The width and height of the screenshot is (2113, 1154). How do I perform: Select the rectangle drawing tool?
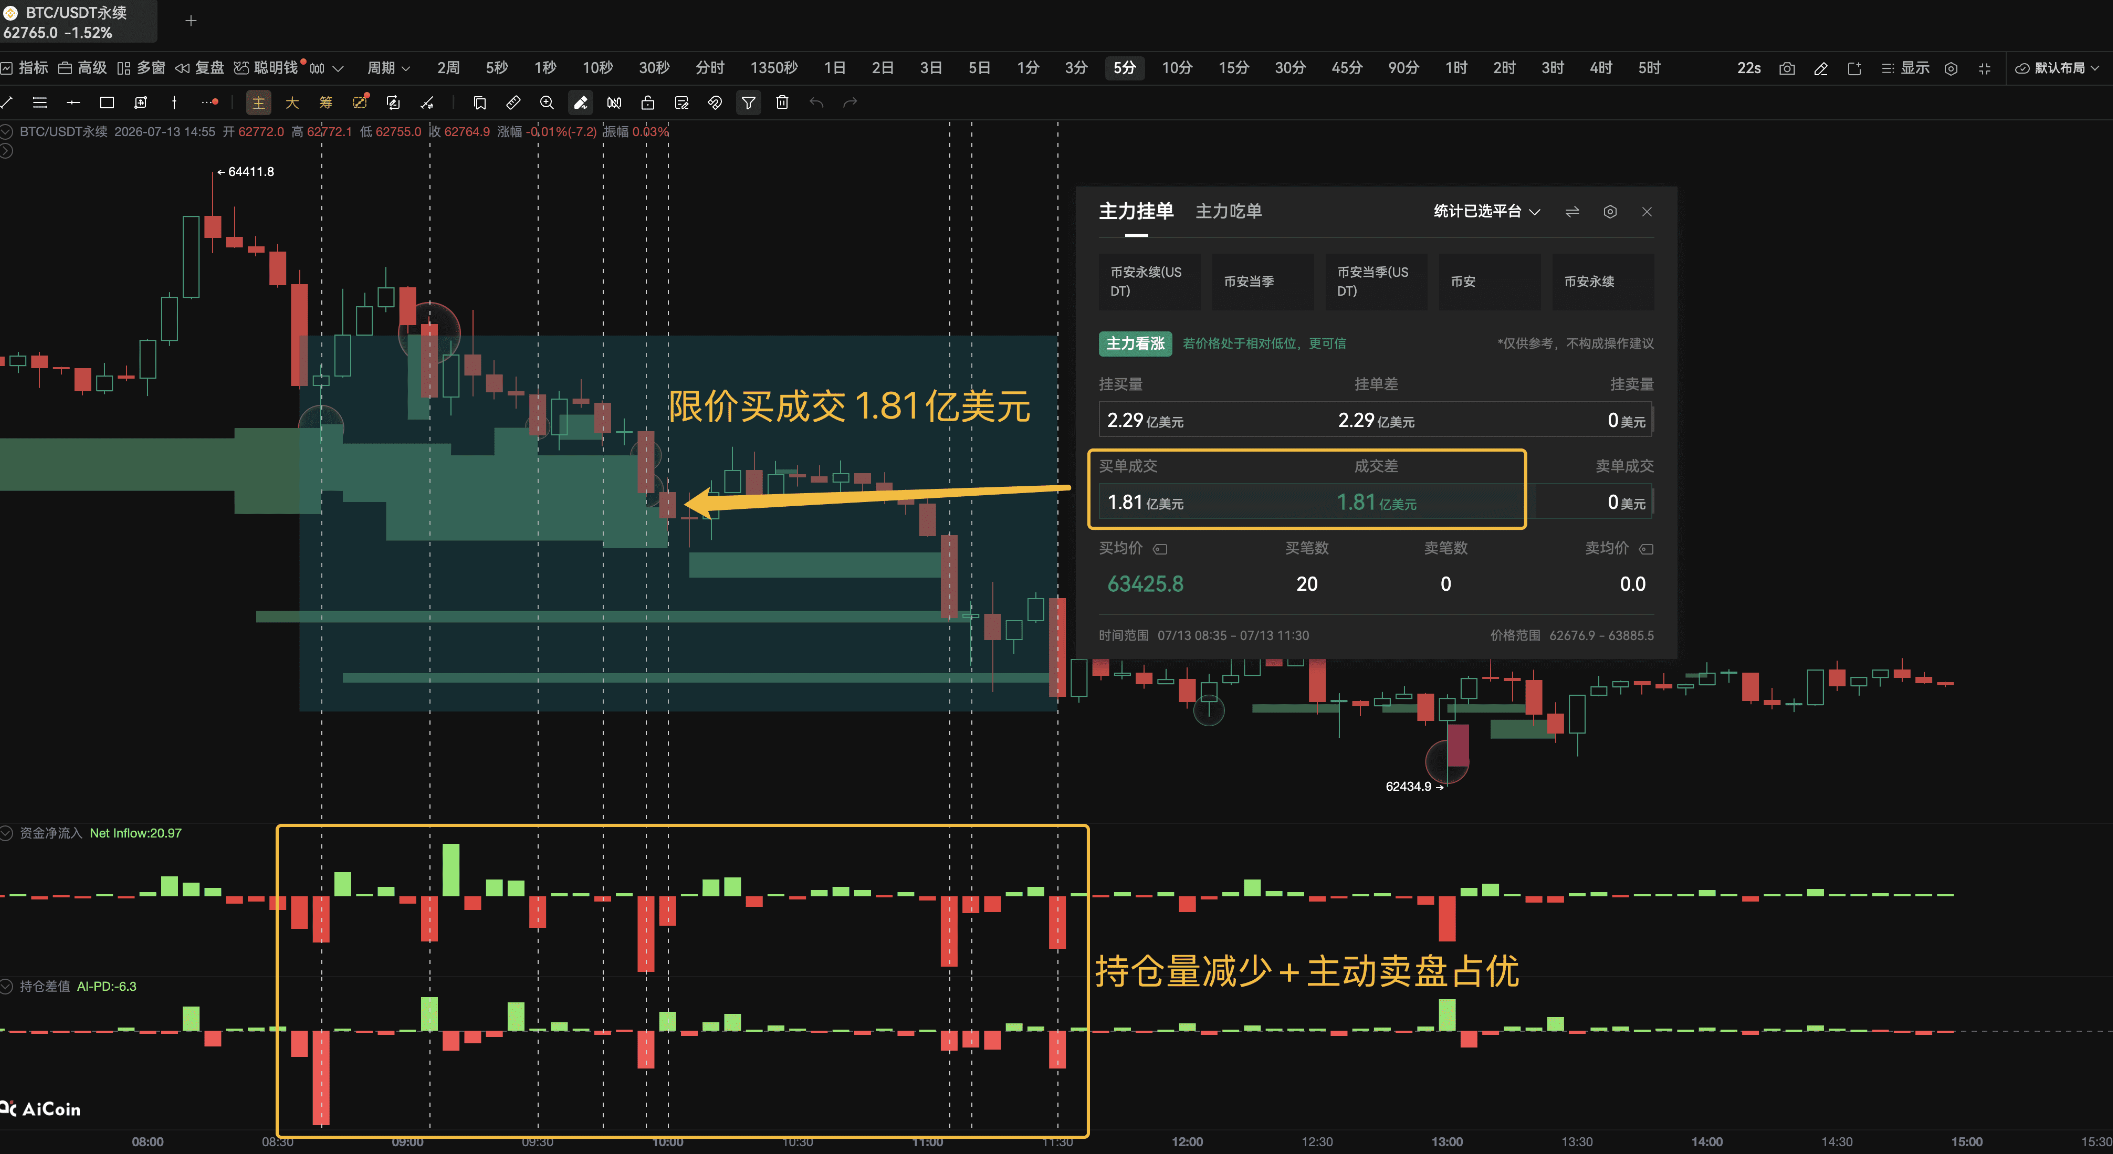pos(107,102)
